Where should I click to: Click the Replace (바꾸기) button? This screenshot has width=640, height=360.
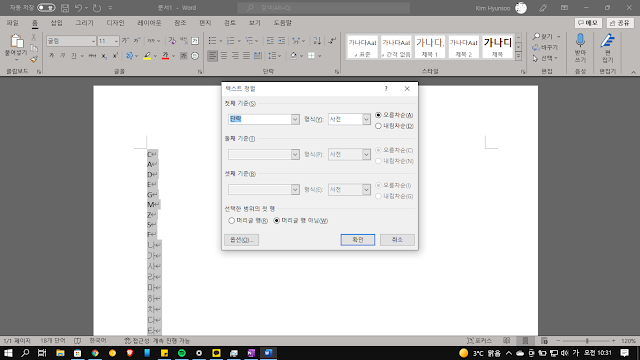click(x=545, y=48)
